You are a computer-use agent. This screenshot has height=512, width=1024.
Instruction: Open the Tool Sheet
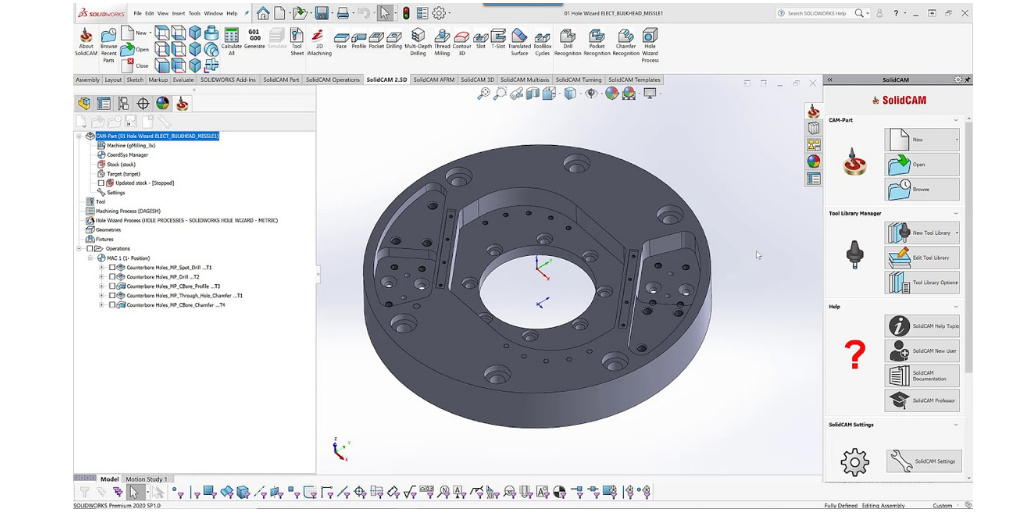(296, 42)
